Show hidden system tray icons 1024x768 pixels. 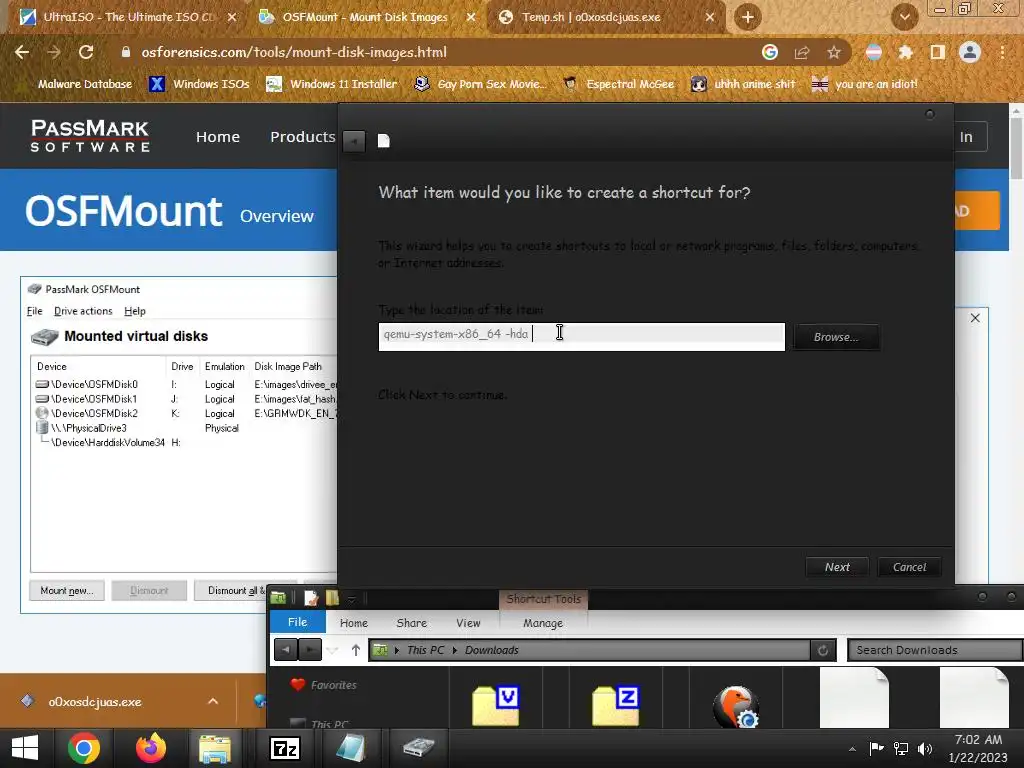tap(852, 749)
